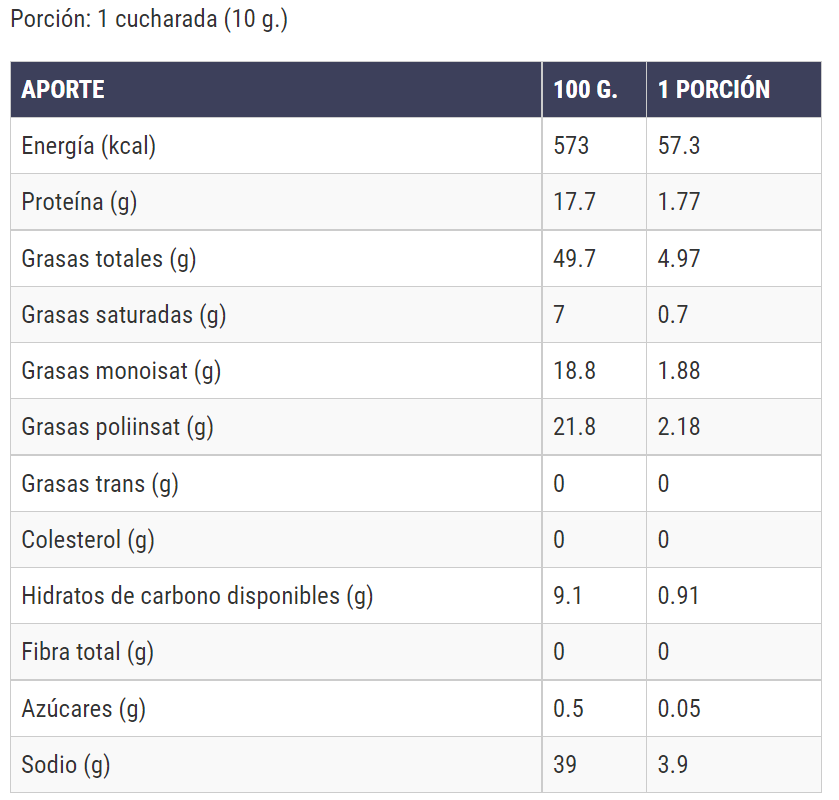Click the 4.97 total fat portion value
Image resolution: width=839 pixels, height=800 pixels.
click(678, 259)
